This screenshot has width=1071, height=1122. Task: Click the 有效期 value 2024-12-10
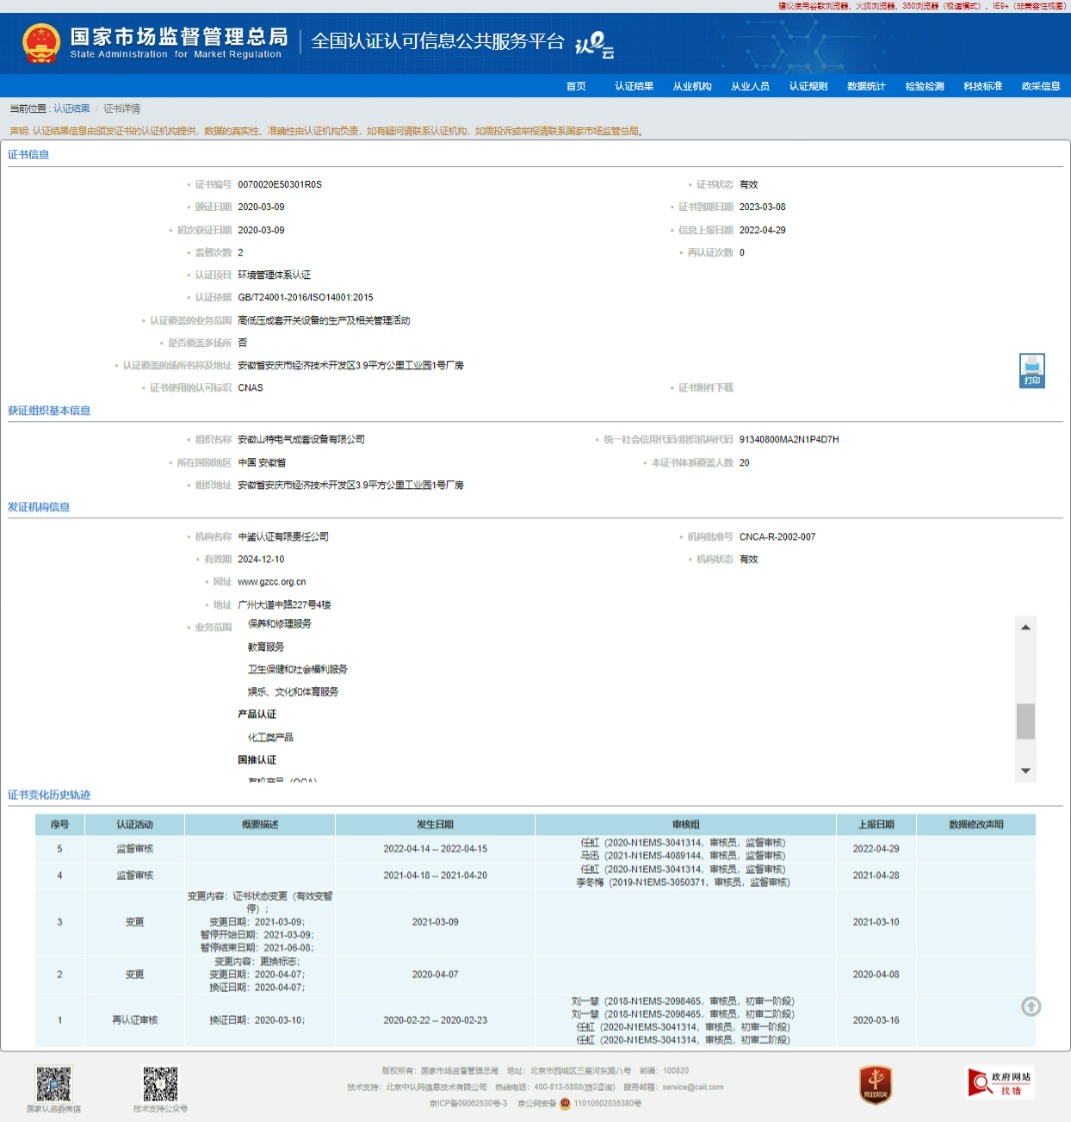(x=261, y=560)
